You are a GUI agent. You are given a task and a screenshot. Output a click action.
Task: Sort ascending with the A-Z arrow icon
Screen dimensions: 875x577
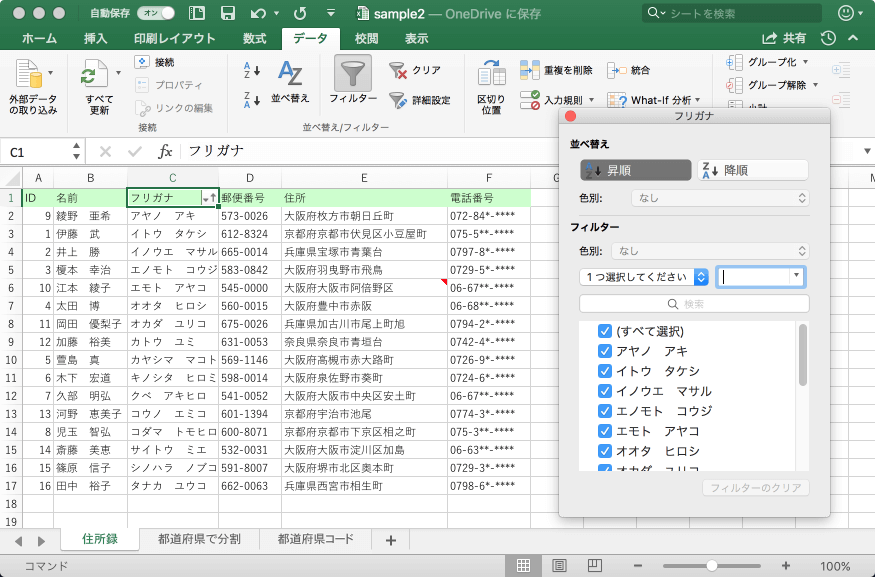(252, 70)
